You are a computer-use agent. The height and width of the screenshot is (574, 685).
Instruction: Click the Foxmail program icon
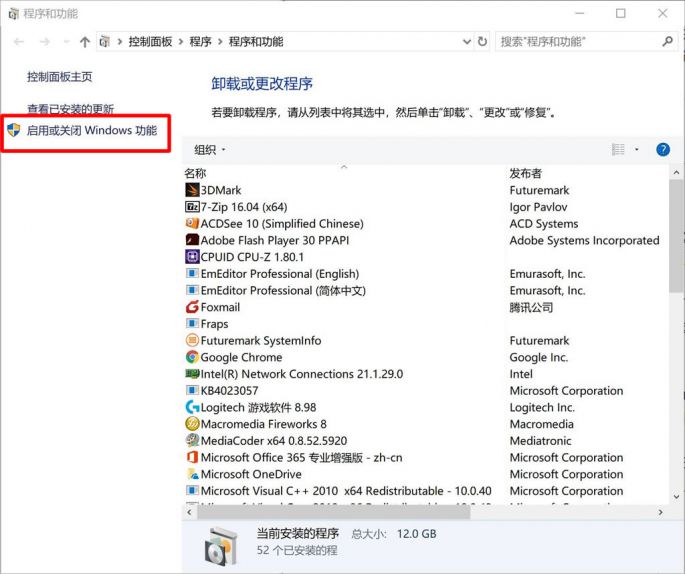coord(192,307)
